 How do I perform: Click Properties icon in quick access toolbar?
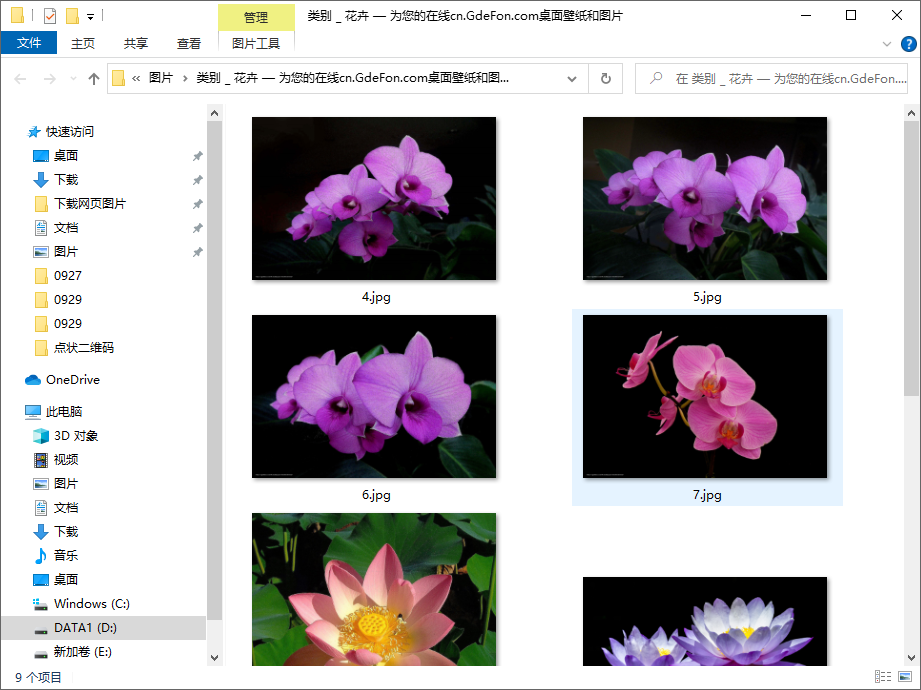point(50,16)
